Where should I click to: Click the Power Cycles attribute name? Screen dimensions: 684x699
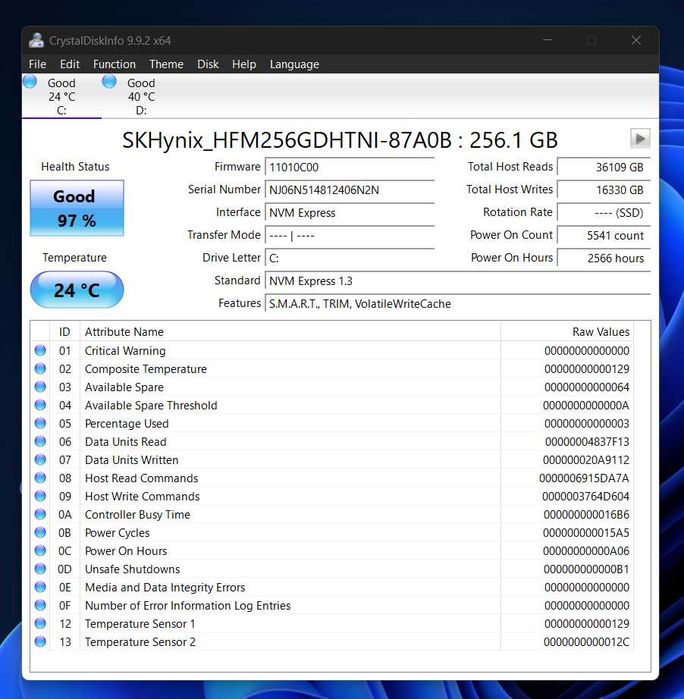117,533
